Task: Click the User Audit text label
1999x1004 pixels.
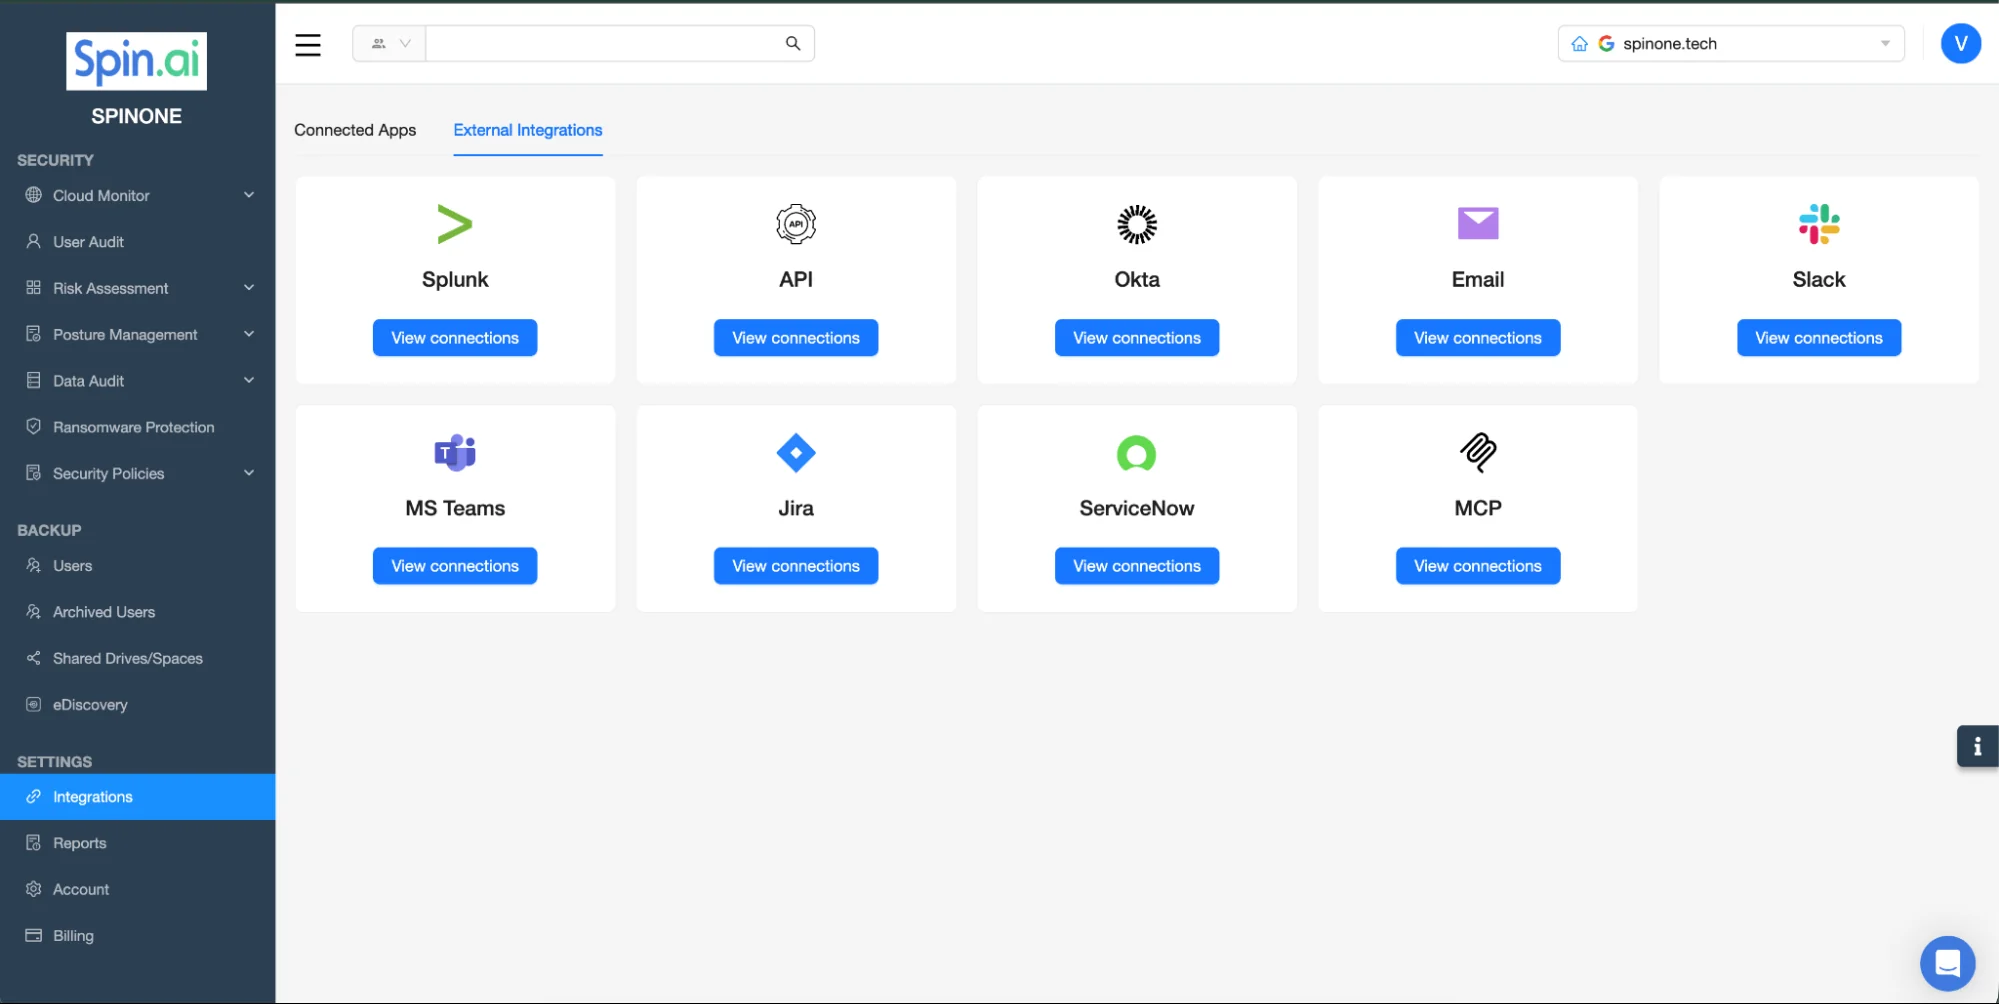Action: [x=88, y=242]
